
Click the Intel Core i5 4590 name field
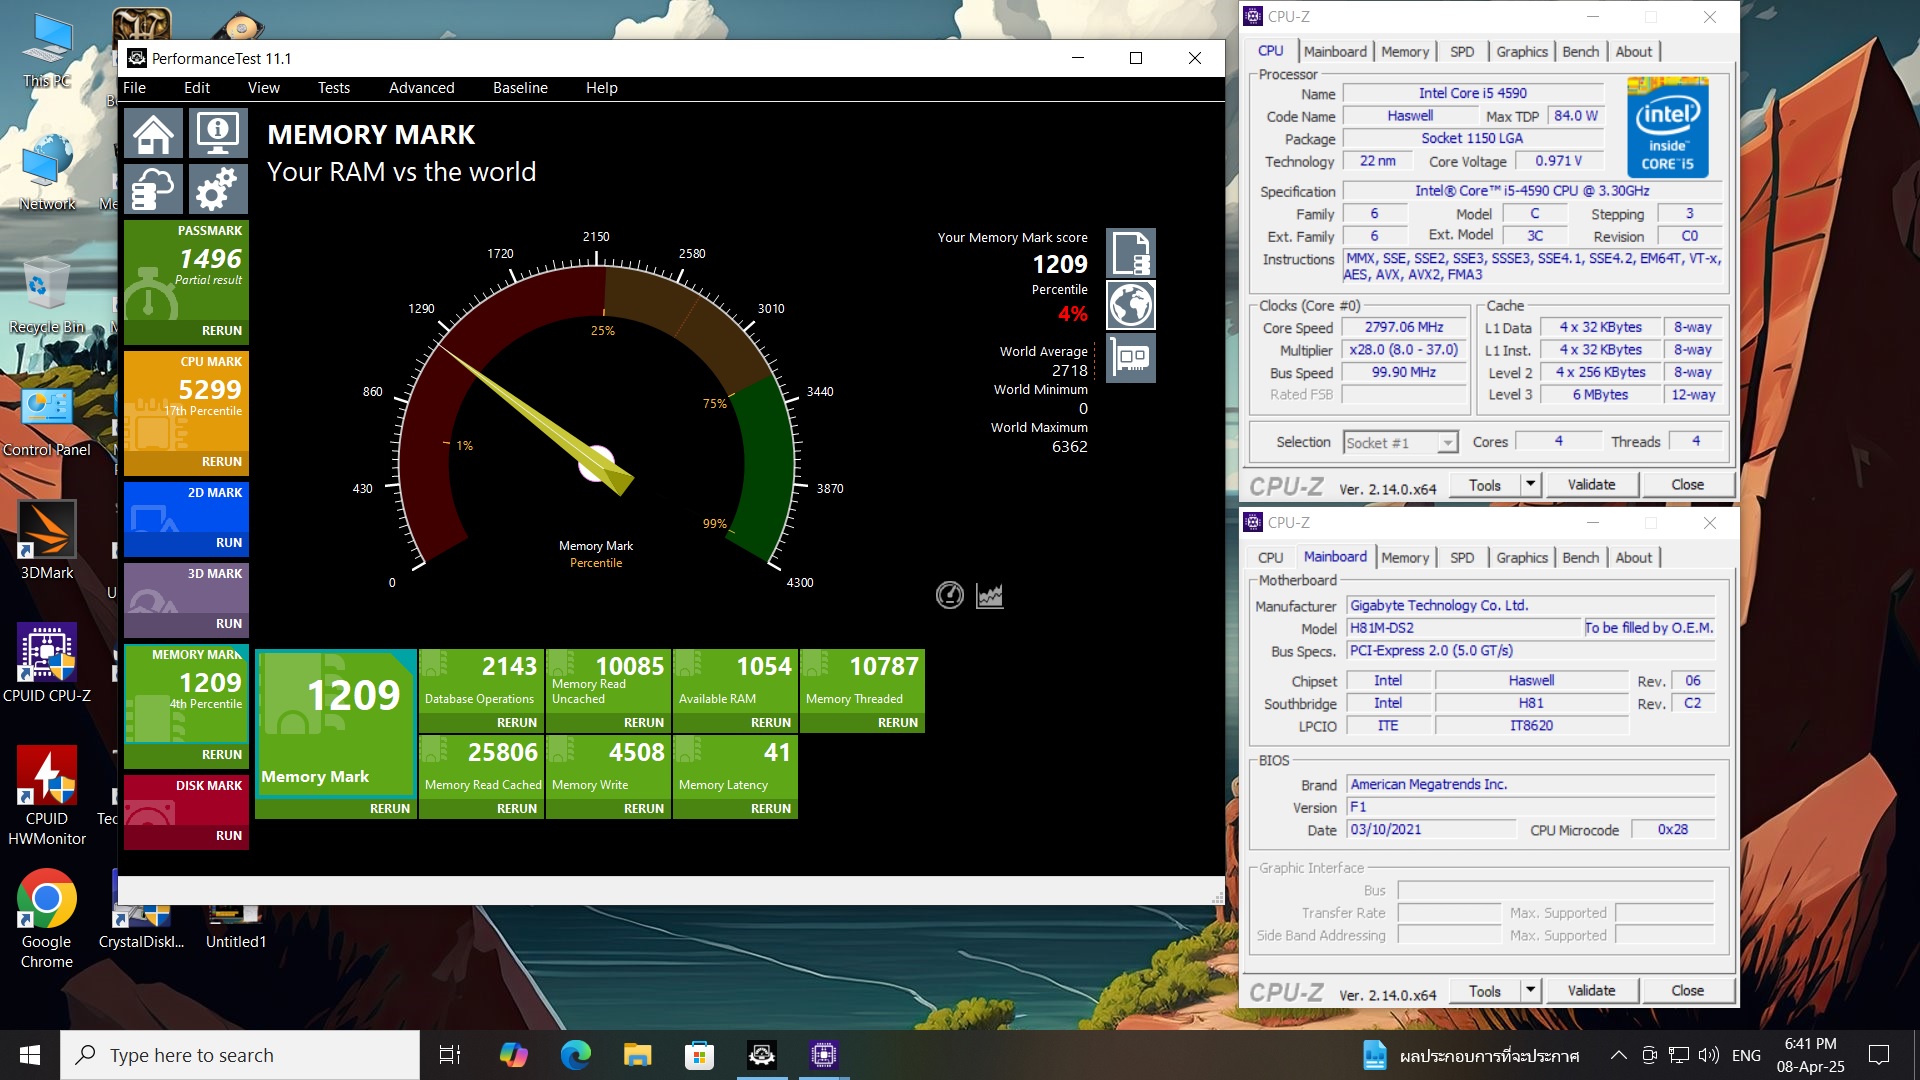click(x=1472, y=93)
